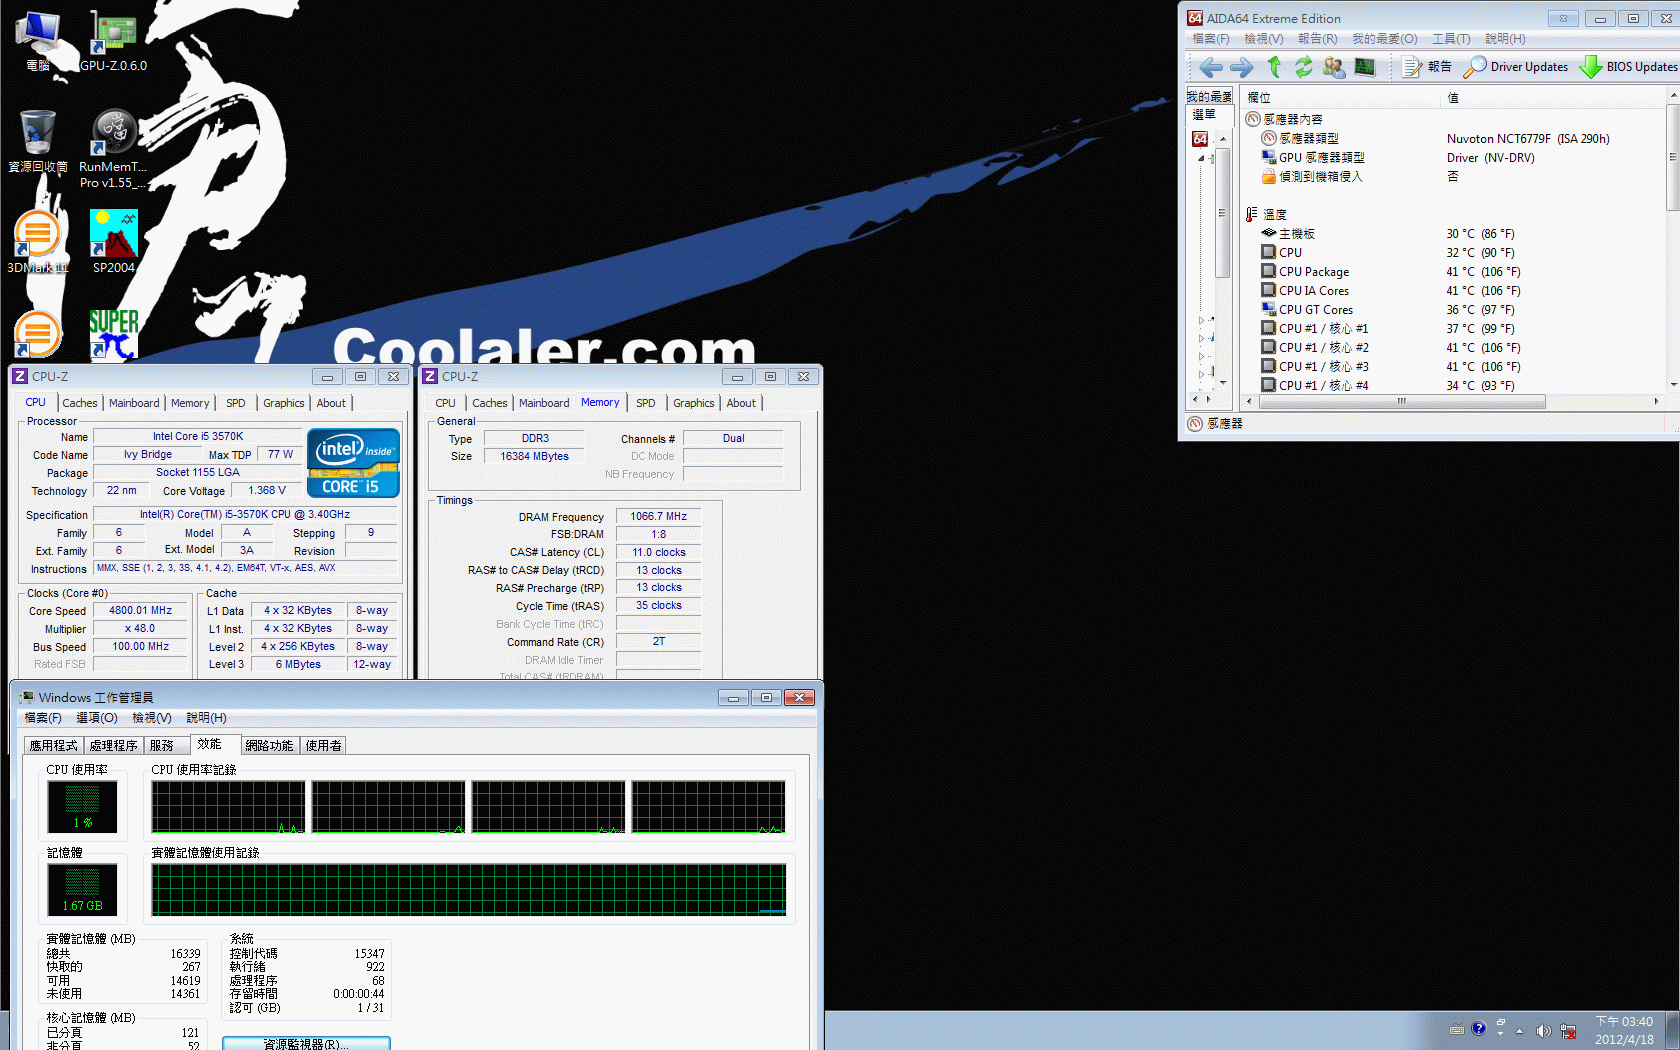Select the 主機板 temperature row
This screenshot has height=1050, width=1680.
point(1452,234)
